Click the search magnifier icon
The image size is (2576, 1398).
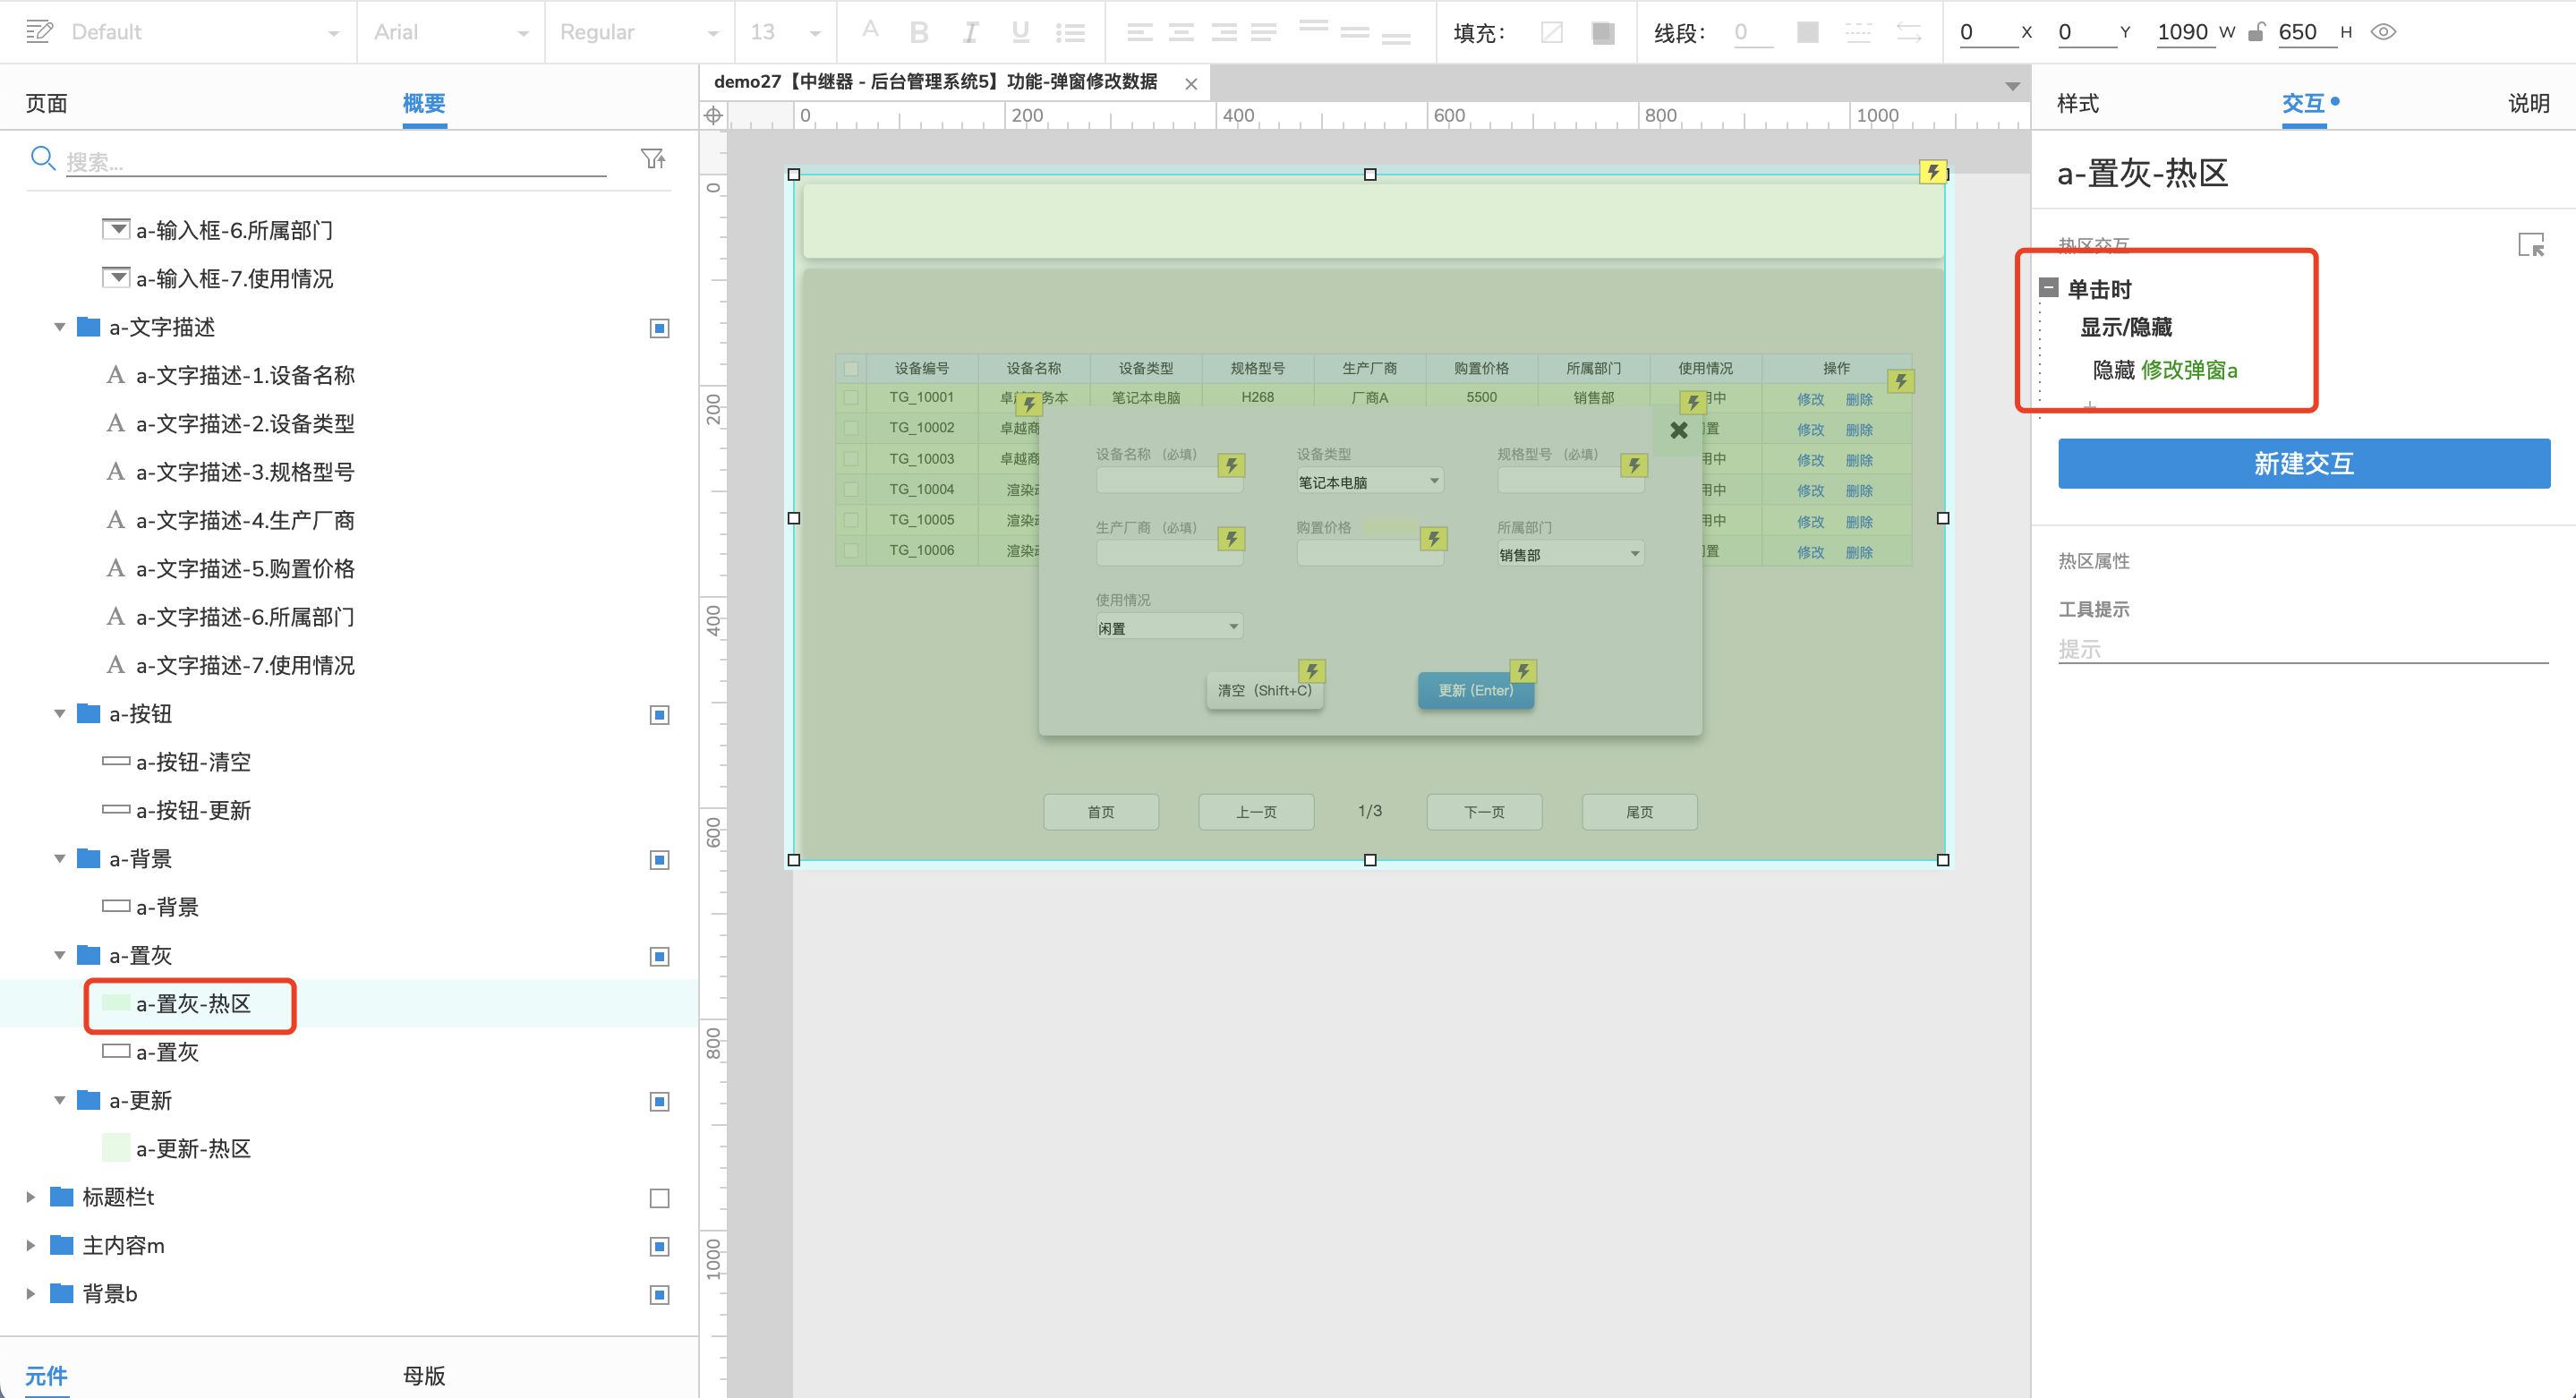(x=42, y=158)
